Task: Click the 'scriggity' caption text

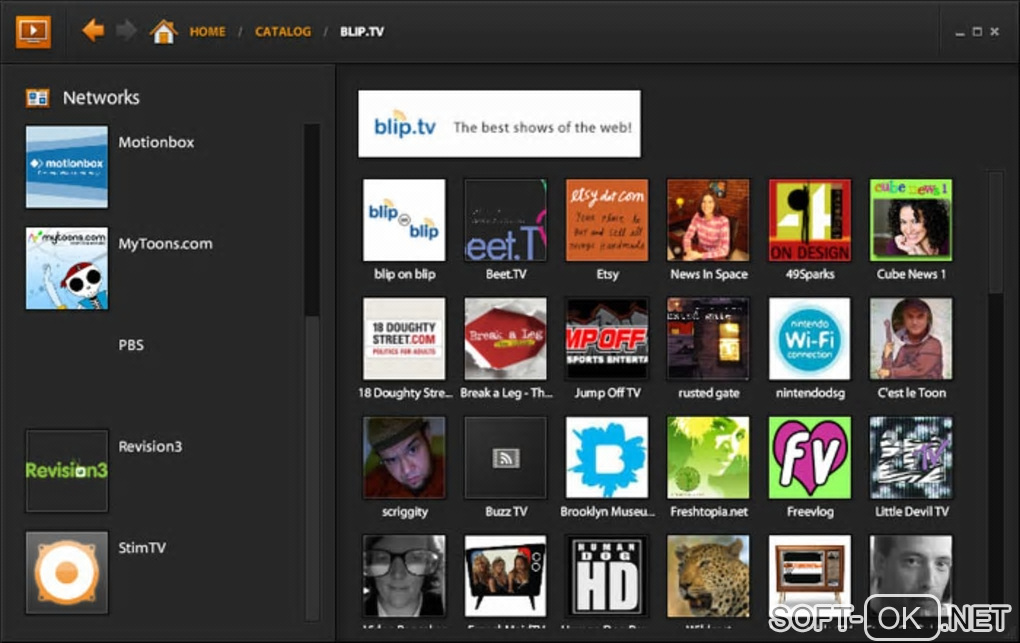Action: click(x=405, y=512)
